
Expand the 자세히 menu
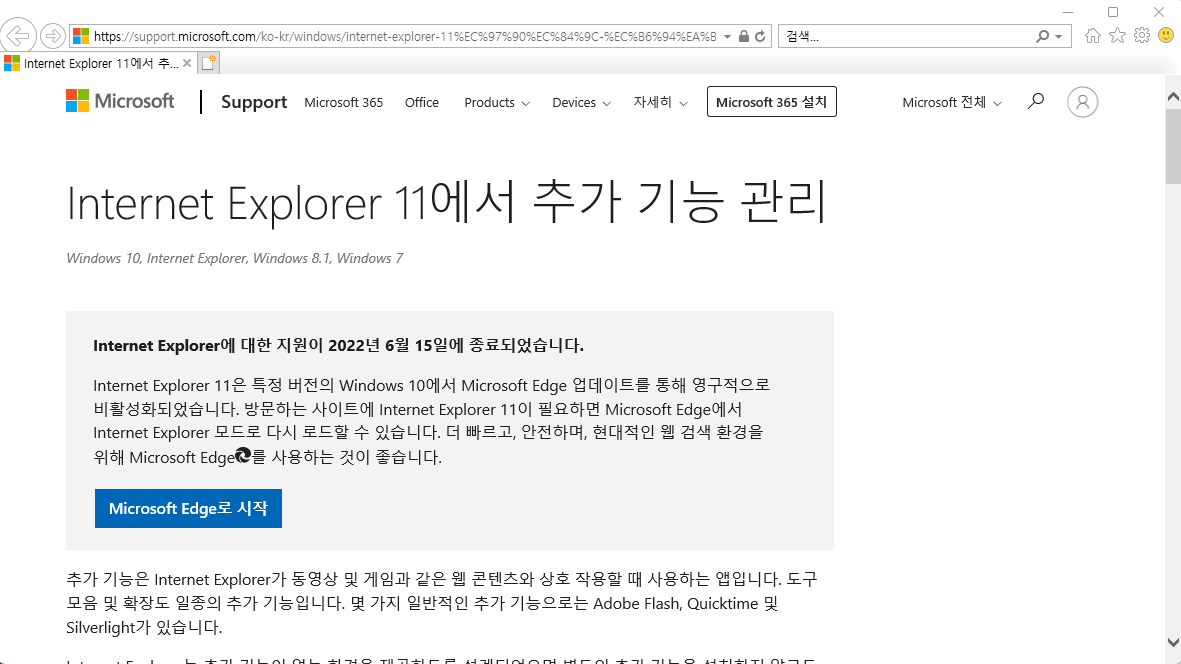click(x=661, y=102)
